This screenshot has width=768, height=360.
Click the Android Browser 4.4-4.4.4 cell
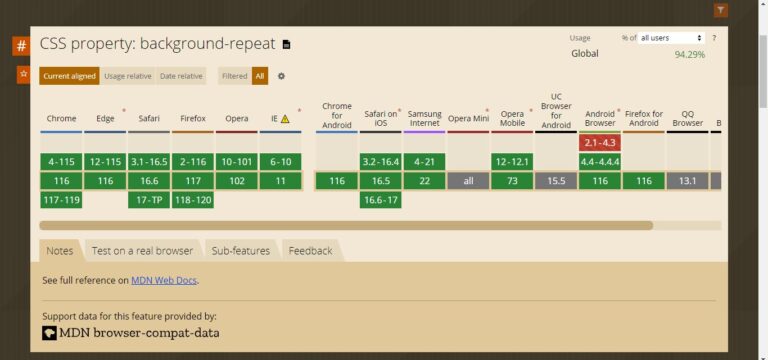[x=600, y=162]
